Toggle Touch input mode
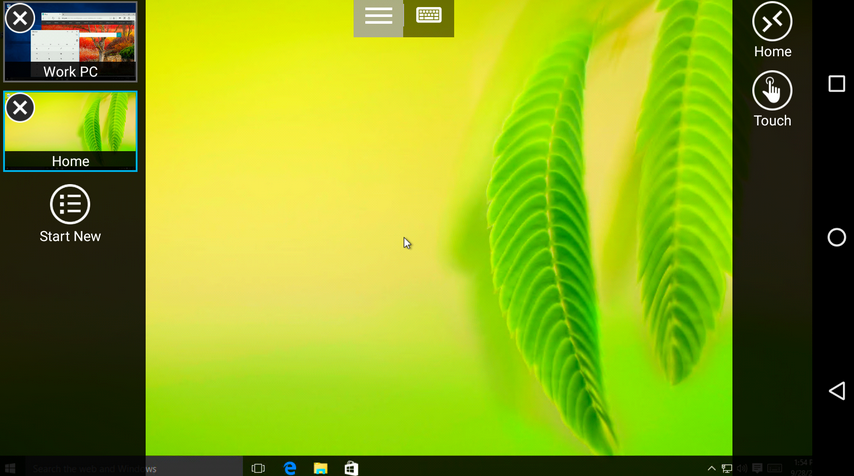Screen dimensions: 854x476 tap(772, 91)
